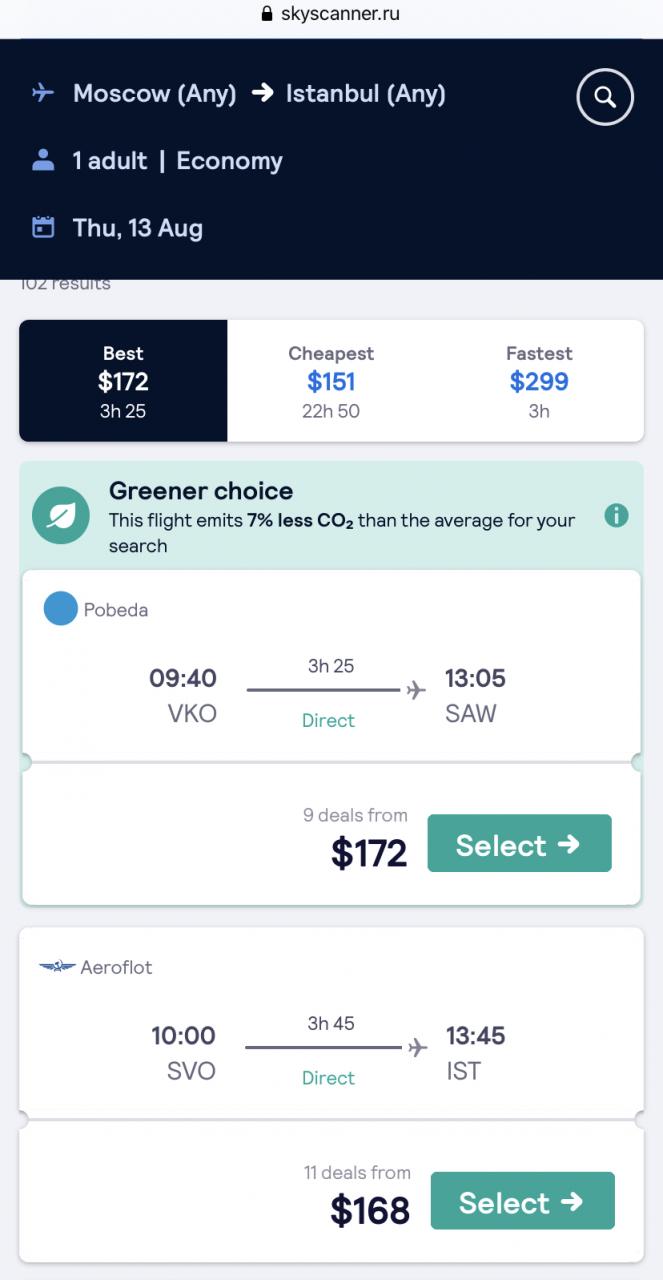Click the Aeroflot airline logo
The image size is (663, 1280).
coord(57,967)
